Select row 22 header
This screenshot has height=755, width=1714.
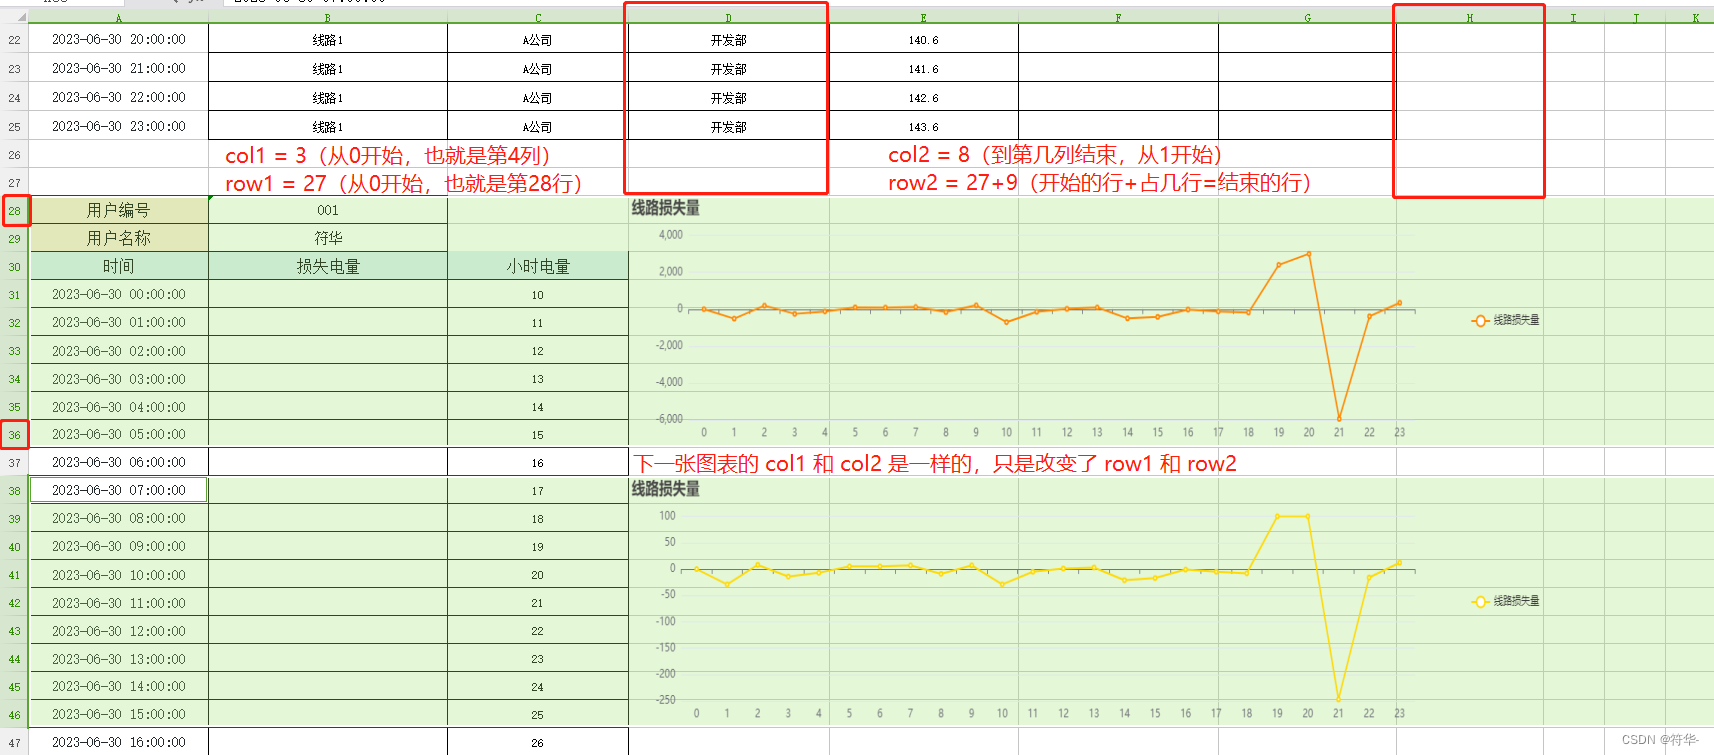pyautogui.click(x=14, y=40)
